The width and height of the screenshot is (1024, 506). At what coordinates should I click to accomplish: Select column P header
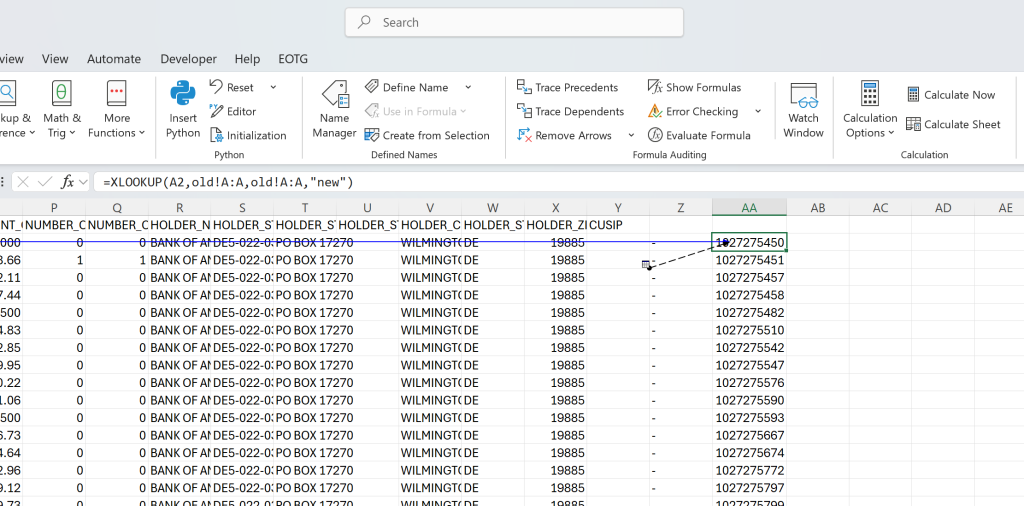coord(54,208)
